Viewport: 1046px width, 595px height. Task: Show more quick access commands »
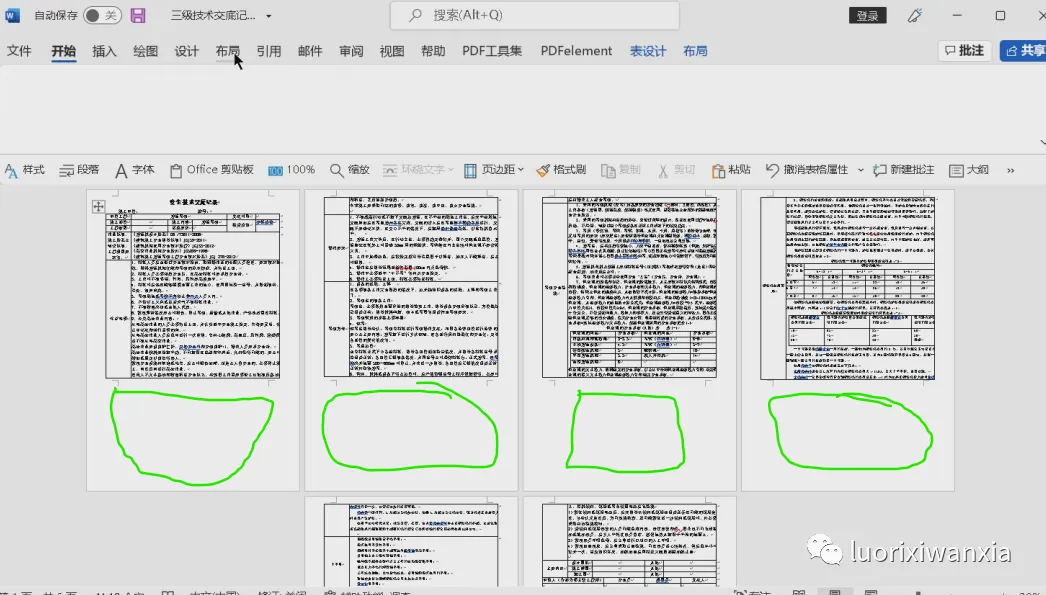1011,170
